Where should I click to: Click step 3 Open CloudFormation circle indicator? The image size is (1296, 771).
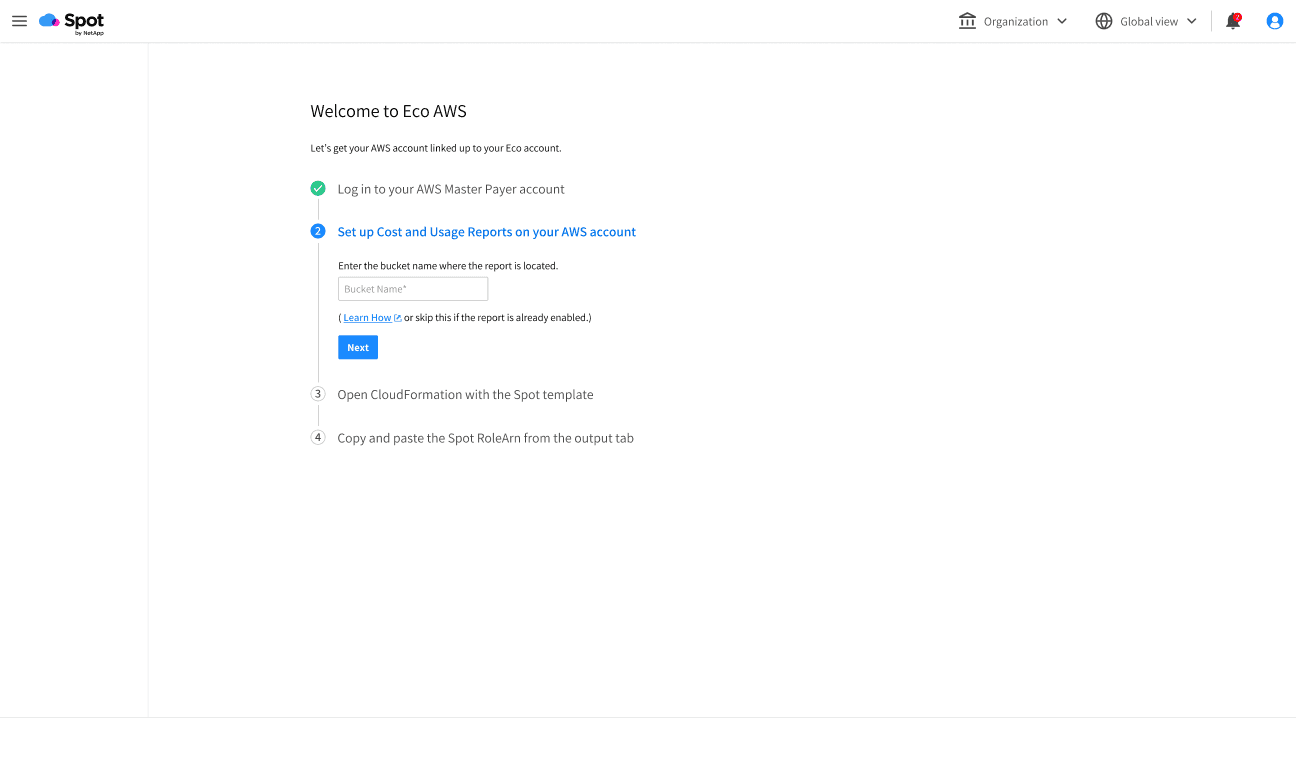pyautogui.click(x=318, y=394)
